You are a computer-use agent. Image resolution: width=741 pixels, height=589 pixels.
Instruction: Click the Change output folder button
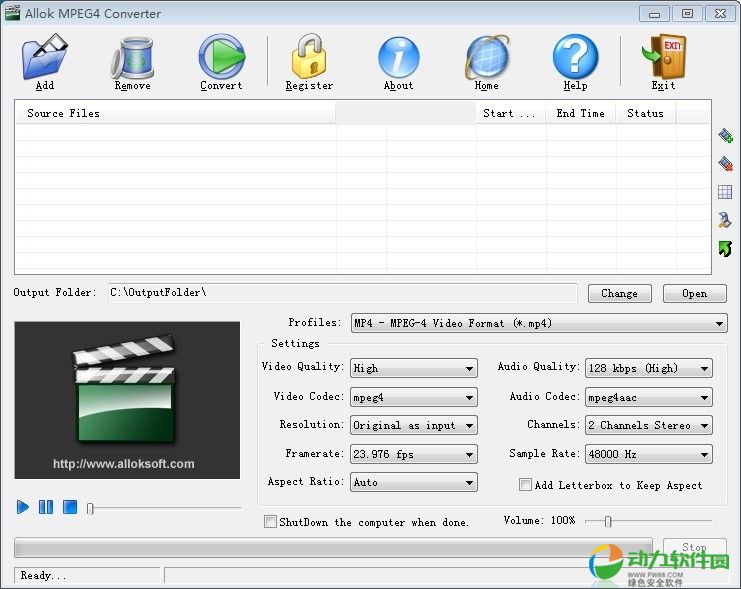(619, 293)
